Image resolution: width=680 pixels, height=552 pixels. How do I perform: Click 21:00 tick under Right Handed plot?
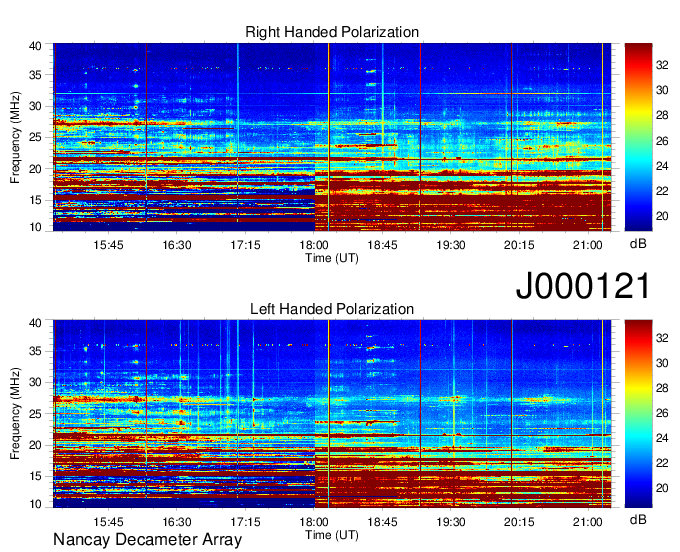(x=588, y=245)
